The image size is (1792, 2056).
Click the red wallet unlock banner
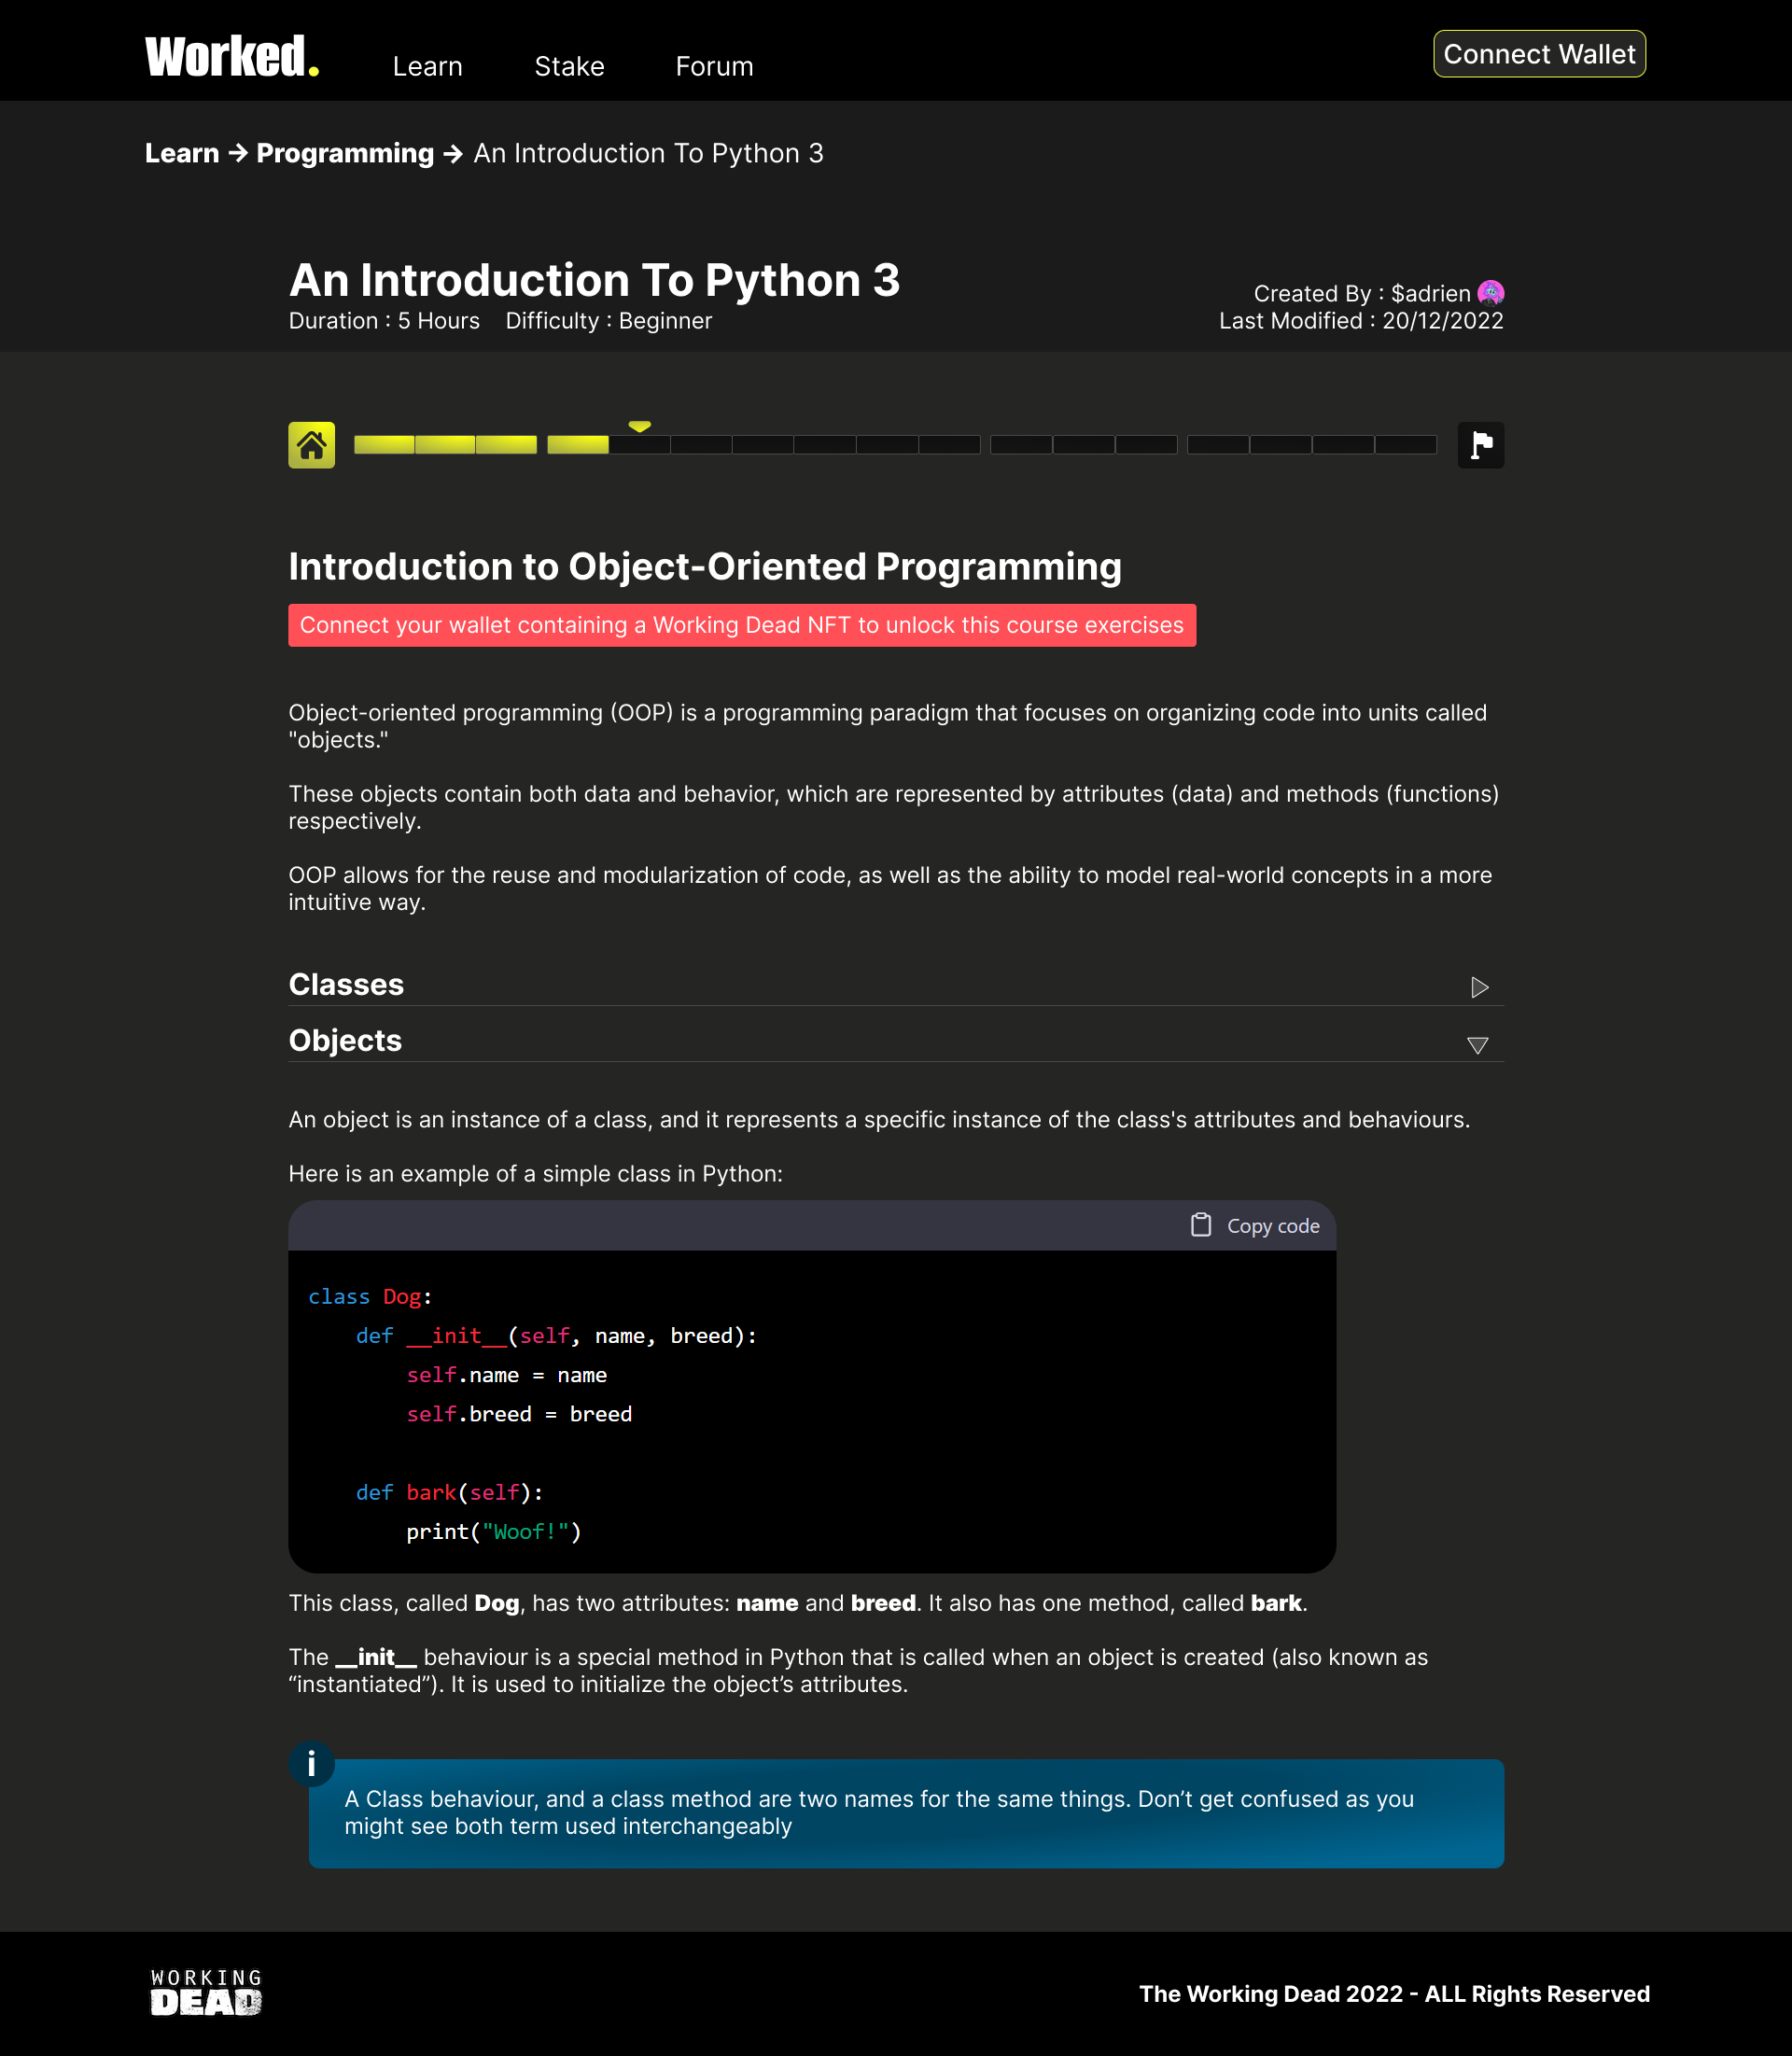click(x=741, y=625)
